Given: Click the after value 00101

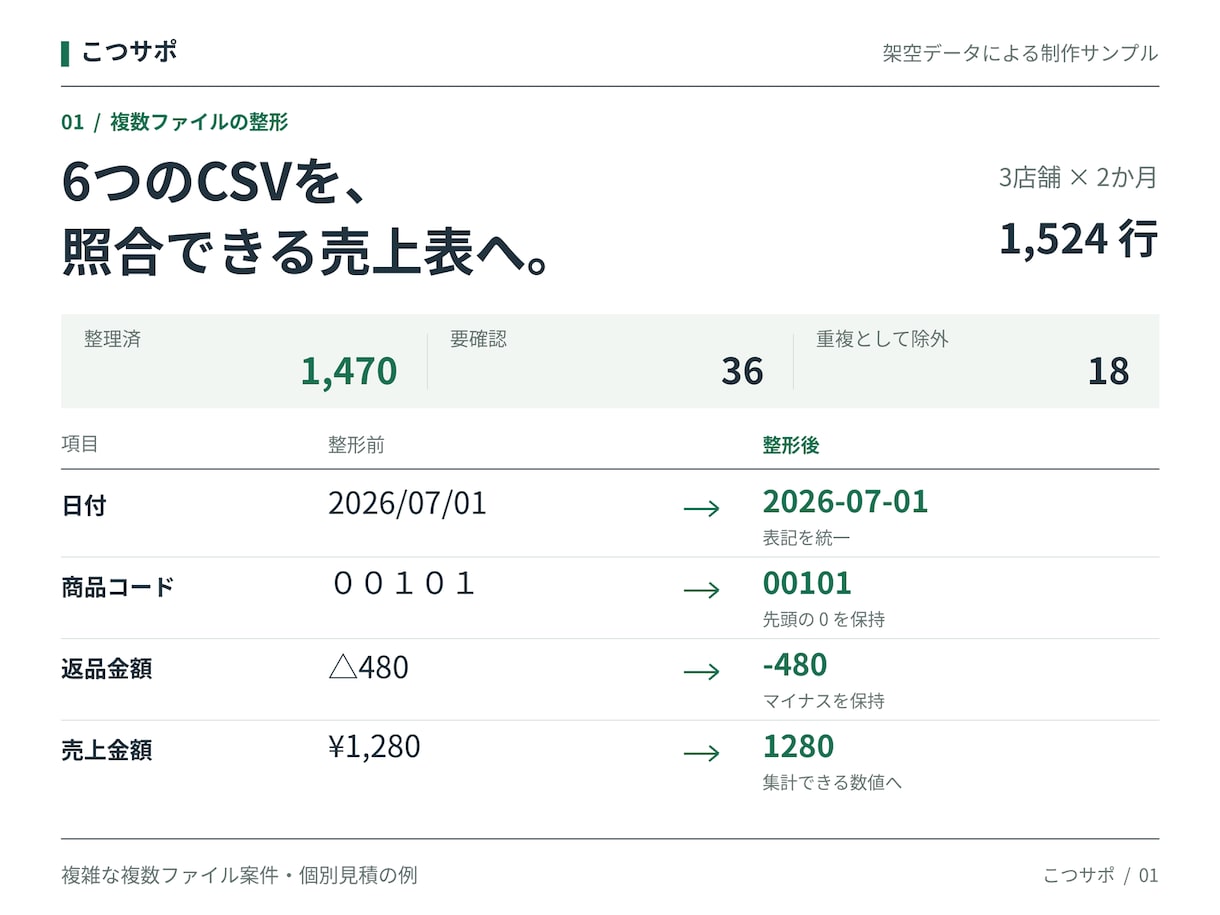Looking at the screenshot, I should click(807, 583).
